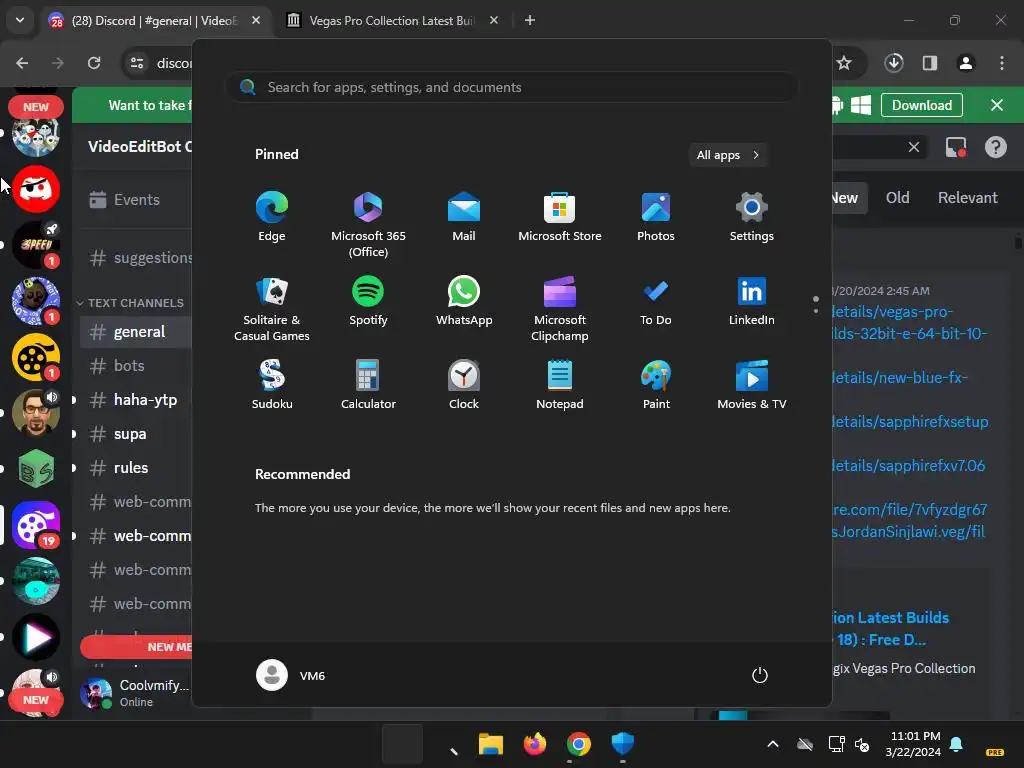The height and width of the screenshot is (768, 1024).
Task: Open the Clock app
Action: (x=464, y=385)
